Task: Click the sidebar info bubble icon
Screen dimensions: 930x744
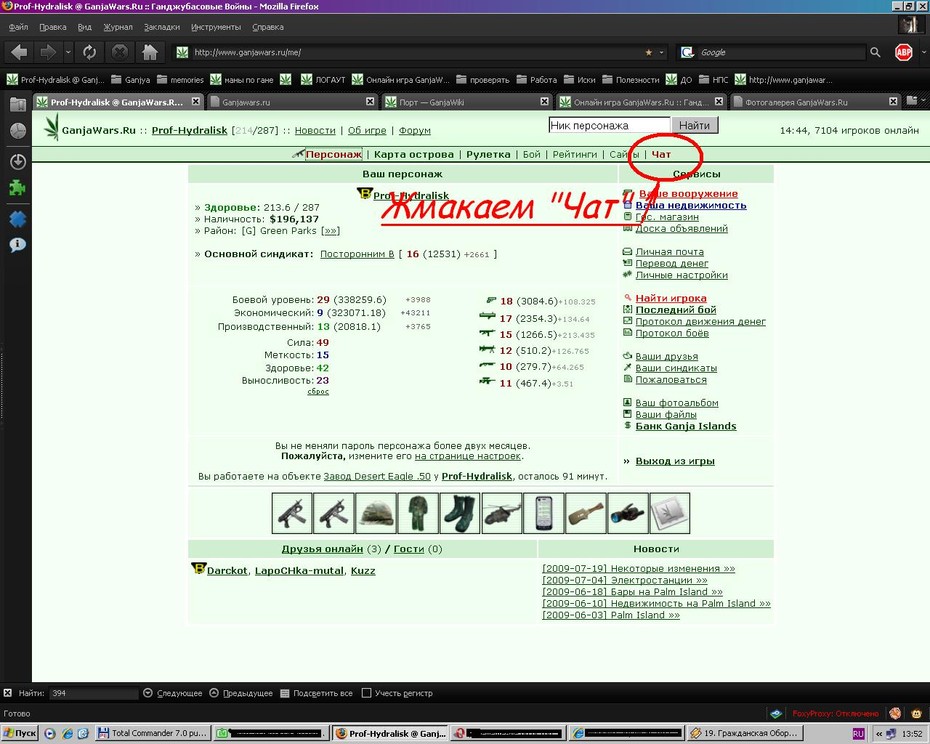Action: (x=18, y=244)
